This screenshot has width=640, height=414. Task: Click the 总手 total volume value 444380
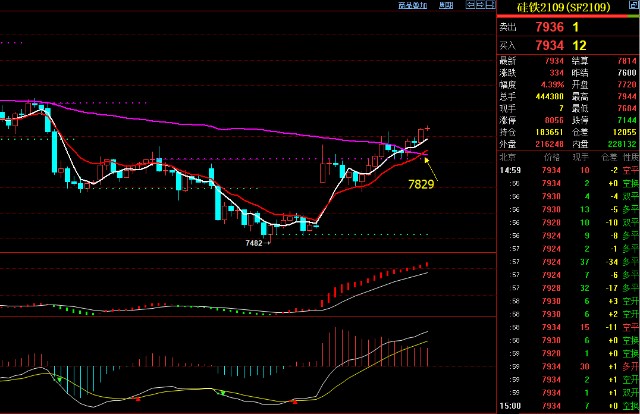coord(549,96)
